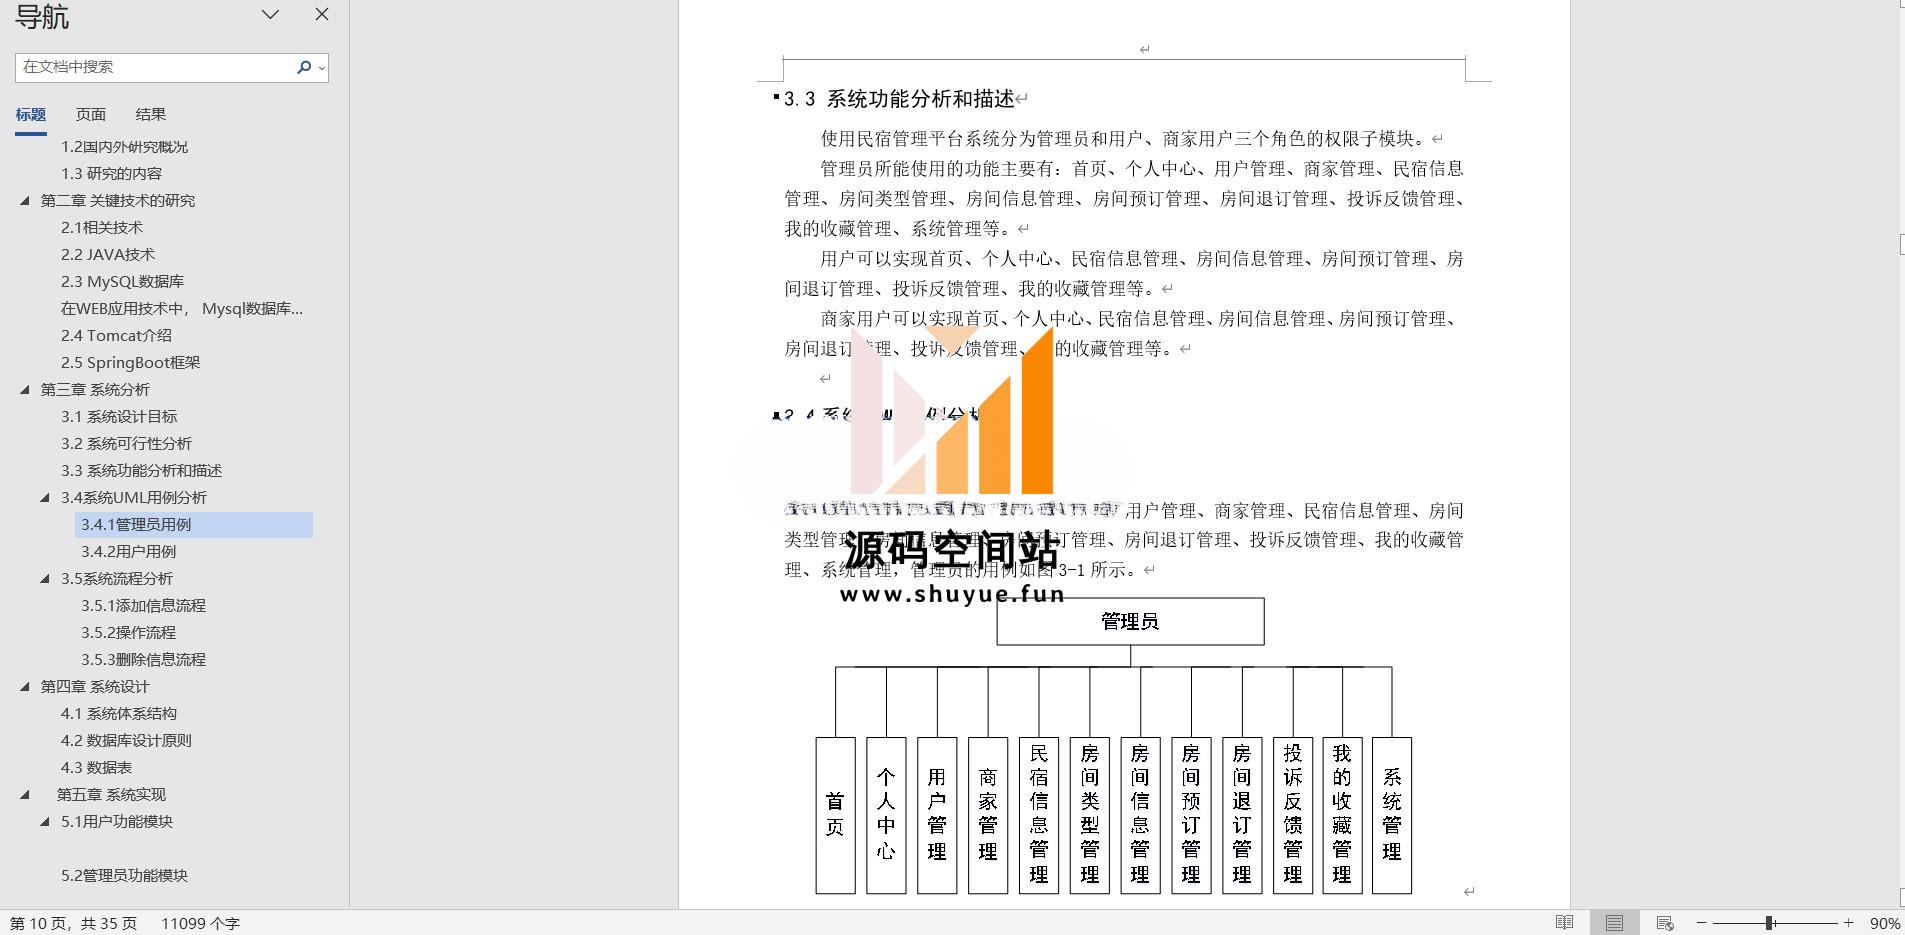Click the 房间类型管理 box in the diagram
1905x935 pixels.
tap(1090, 815)
